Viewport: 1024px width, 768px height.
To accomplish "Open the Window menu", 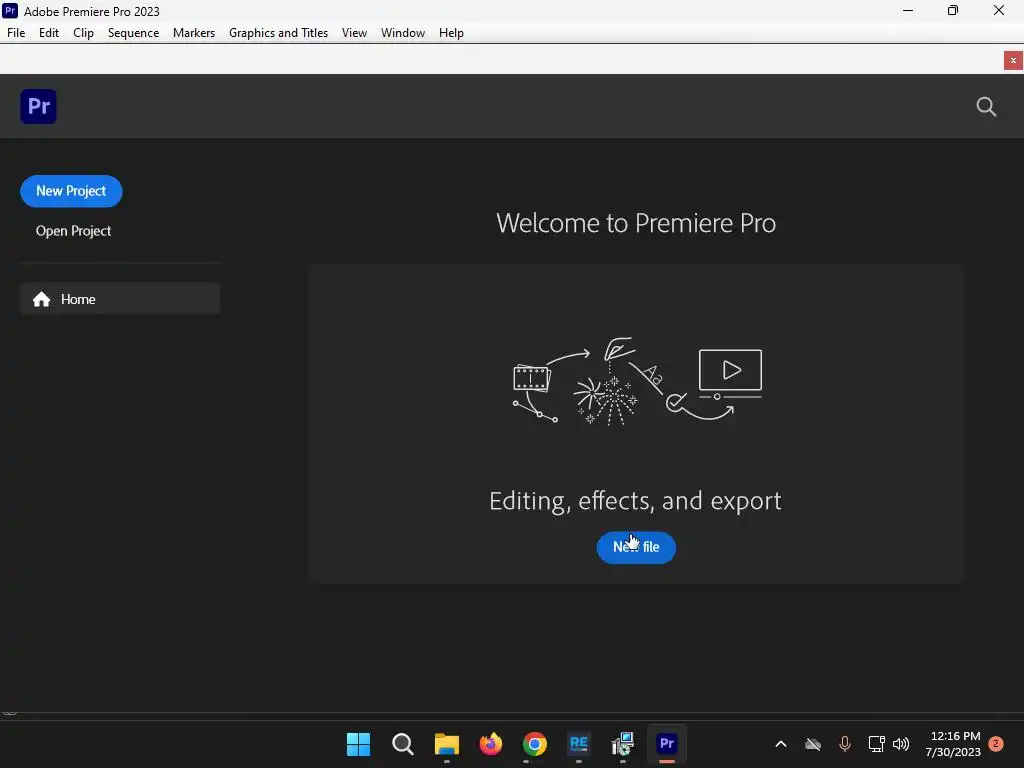I will pyautogui.click(x=403, y=33).
